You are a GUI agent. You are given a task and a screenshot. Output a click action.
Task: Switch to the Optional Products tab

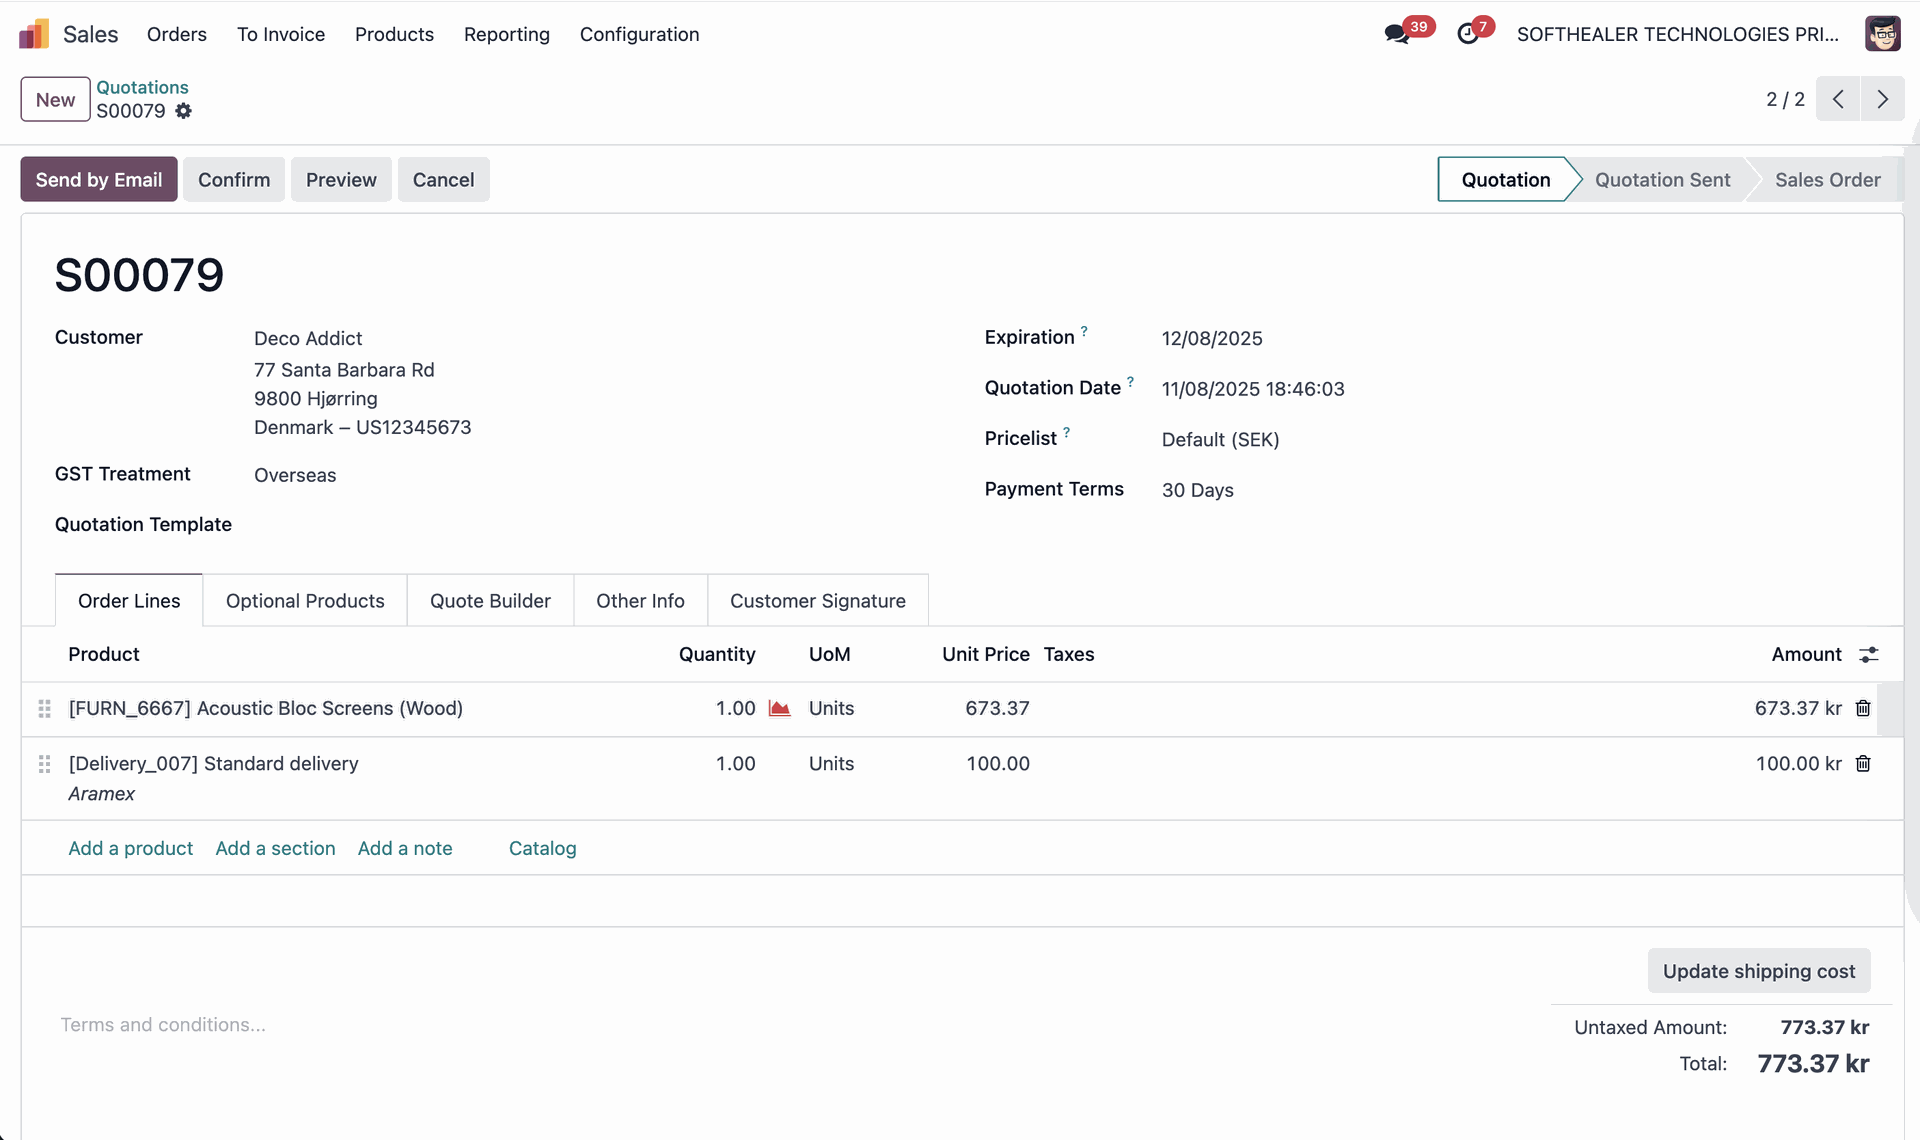tap(305, 601)
